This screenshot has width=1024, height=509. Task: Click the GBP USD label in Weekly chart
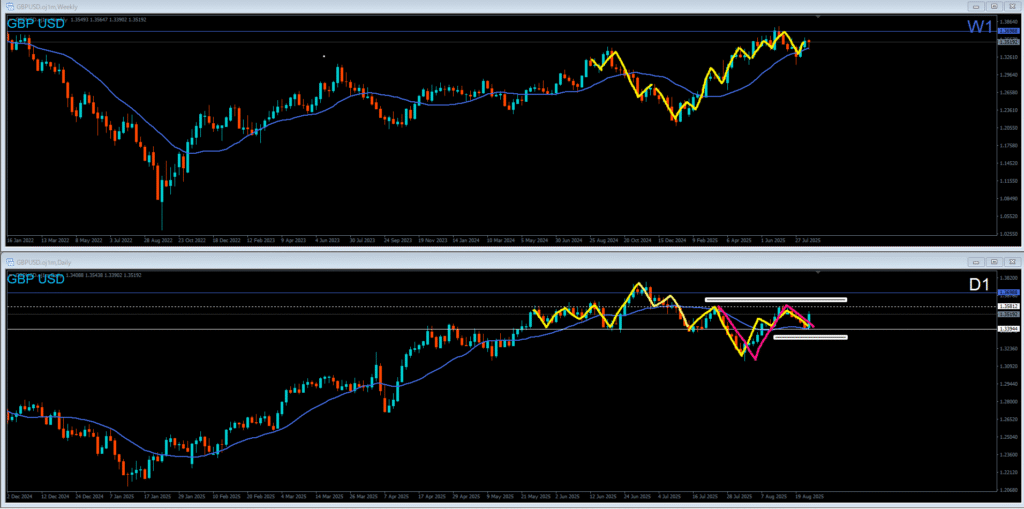[x=36, y=24]
